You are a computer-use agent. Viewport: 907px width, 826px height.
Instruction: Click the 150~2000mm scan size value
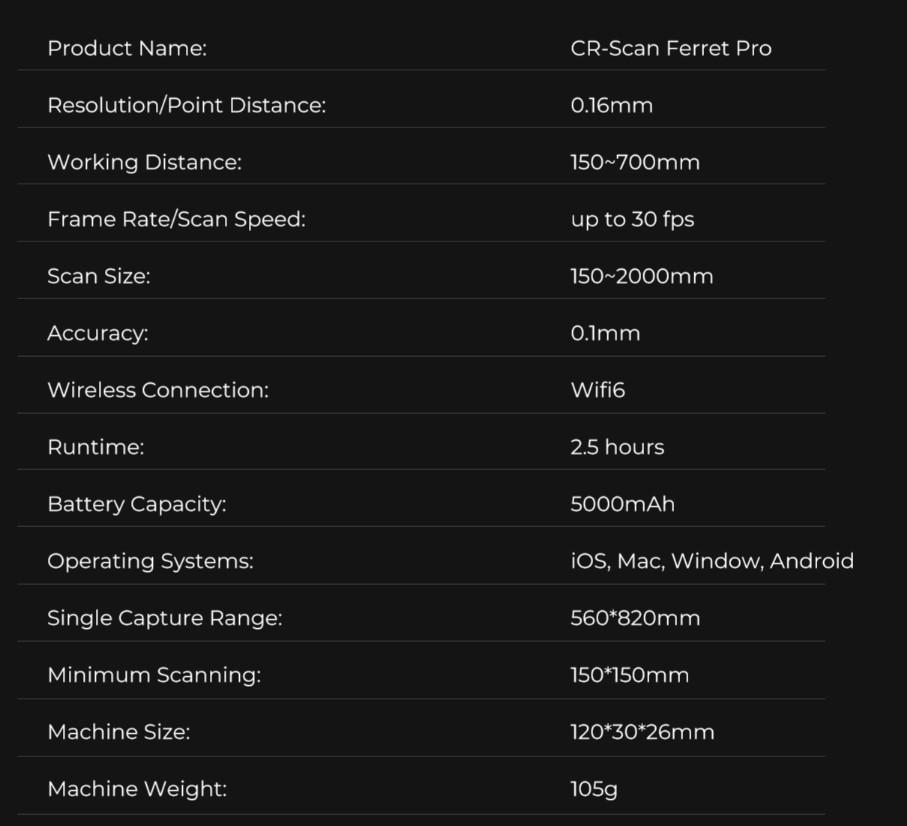coord(642,276)
